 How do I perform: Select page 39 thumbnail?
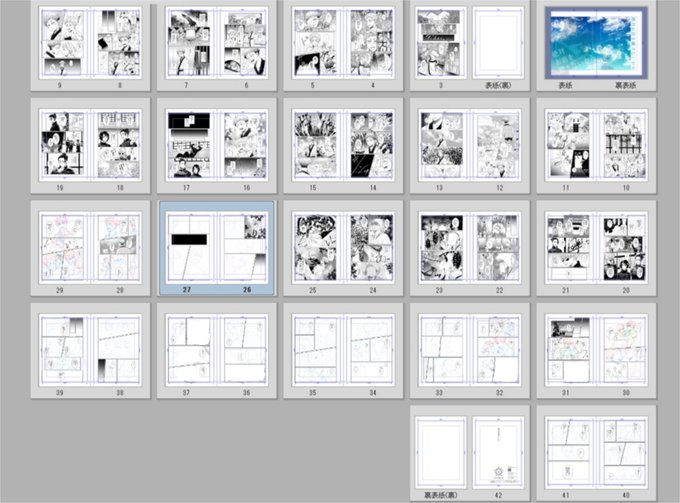tap(62, 350)
